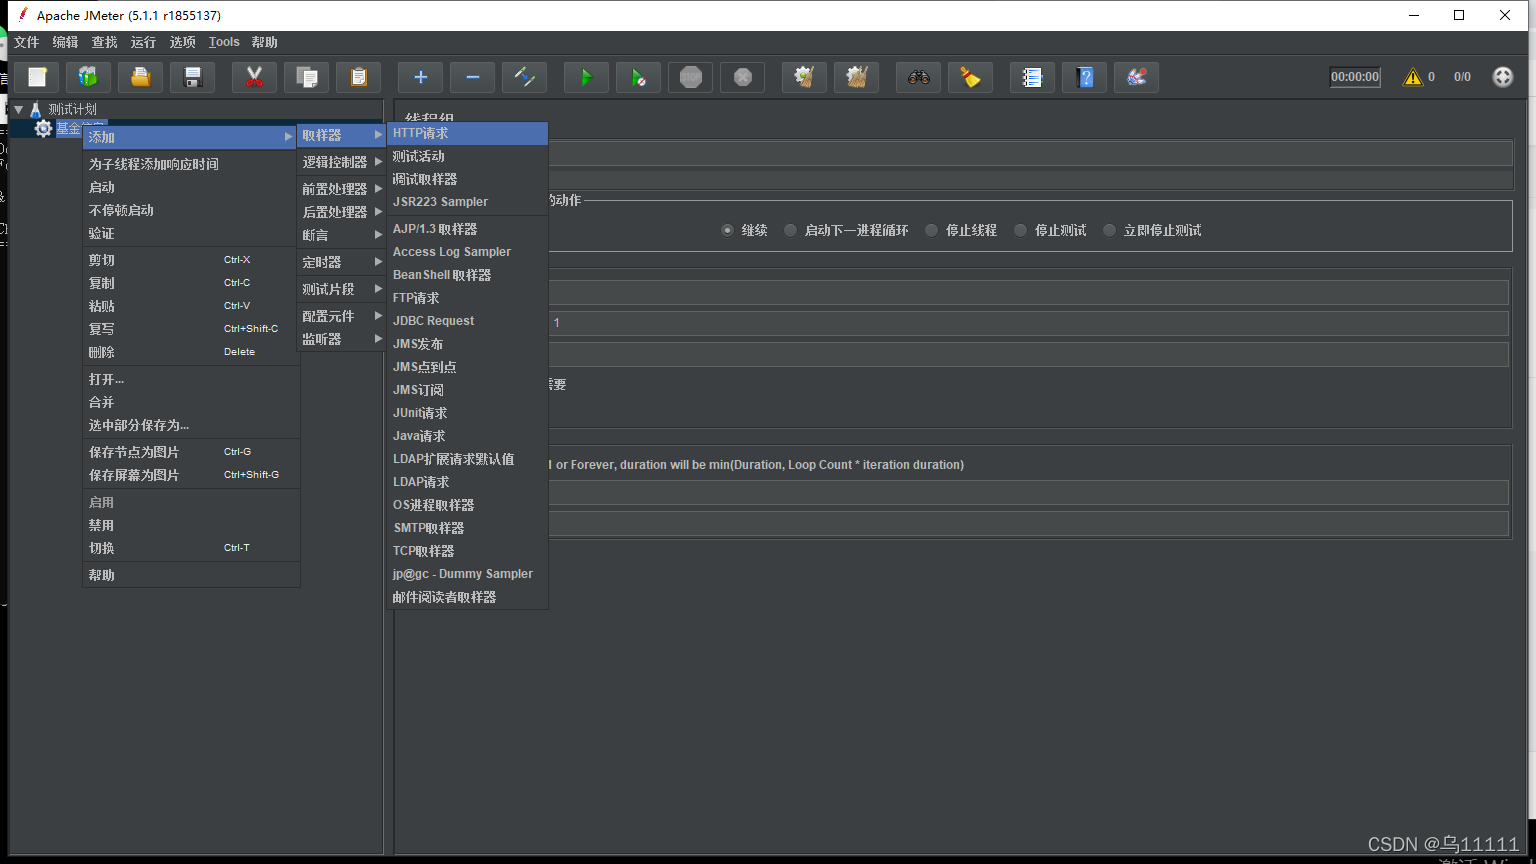
Task: Collapse the 测试计划 tree node
Action: [18, 109]
